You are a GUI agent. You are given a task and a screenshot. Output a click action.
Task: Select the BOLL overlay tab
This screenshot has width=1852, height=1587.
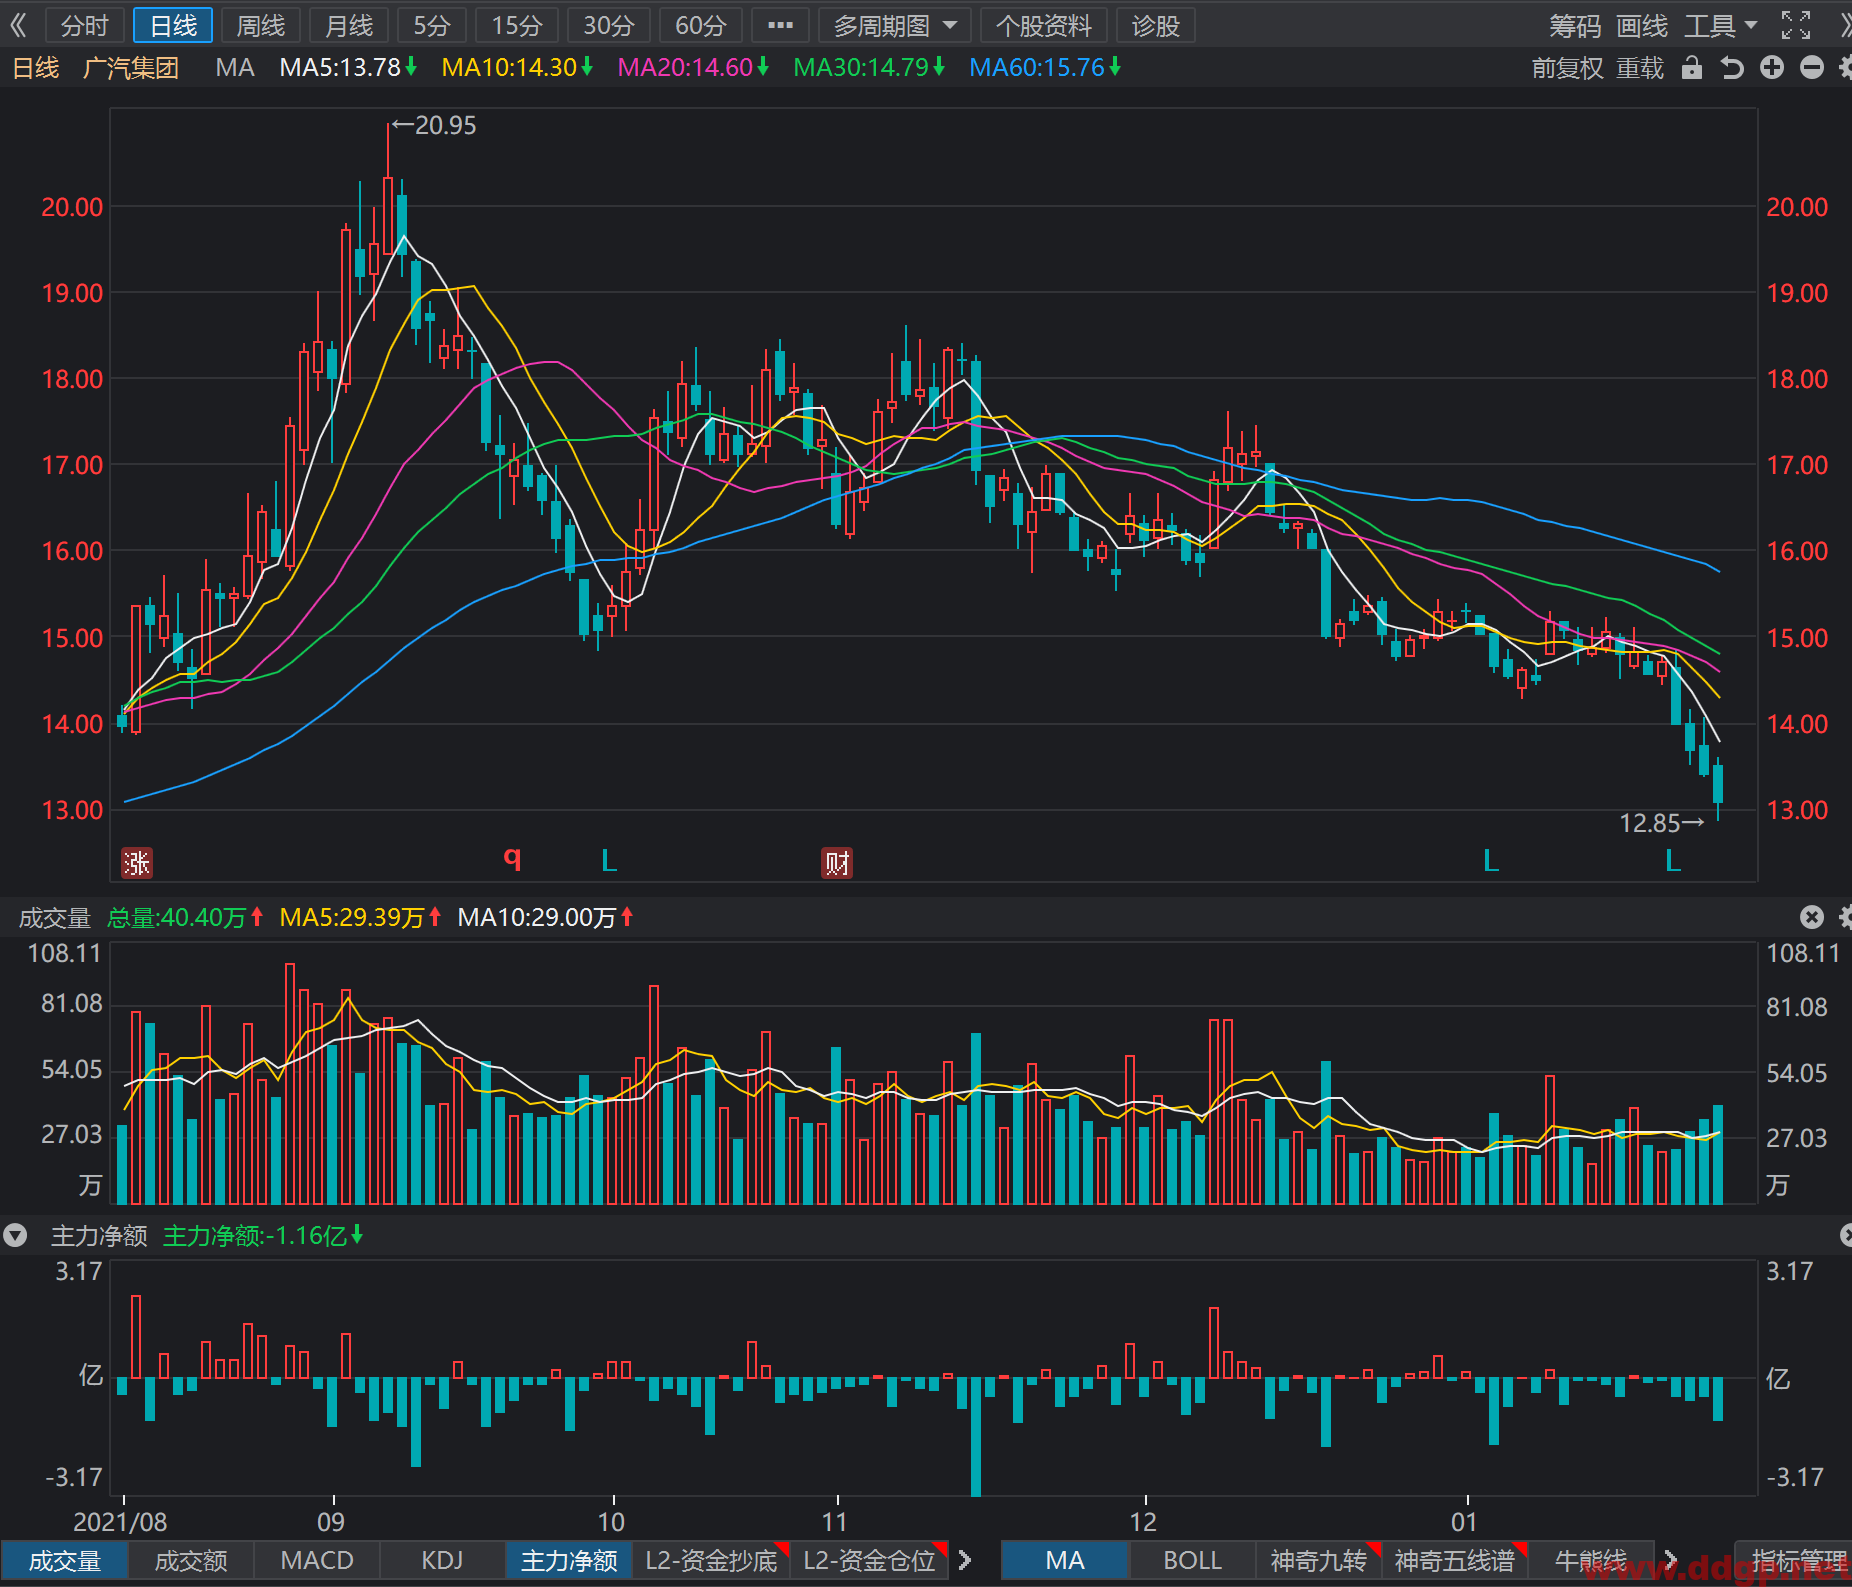pyautogui.click(x=1192, y=1560)
